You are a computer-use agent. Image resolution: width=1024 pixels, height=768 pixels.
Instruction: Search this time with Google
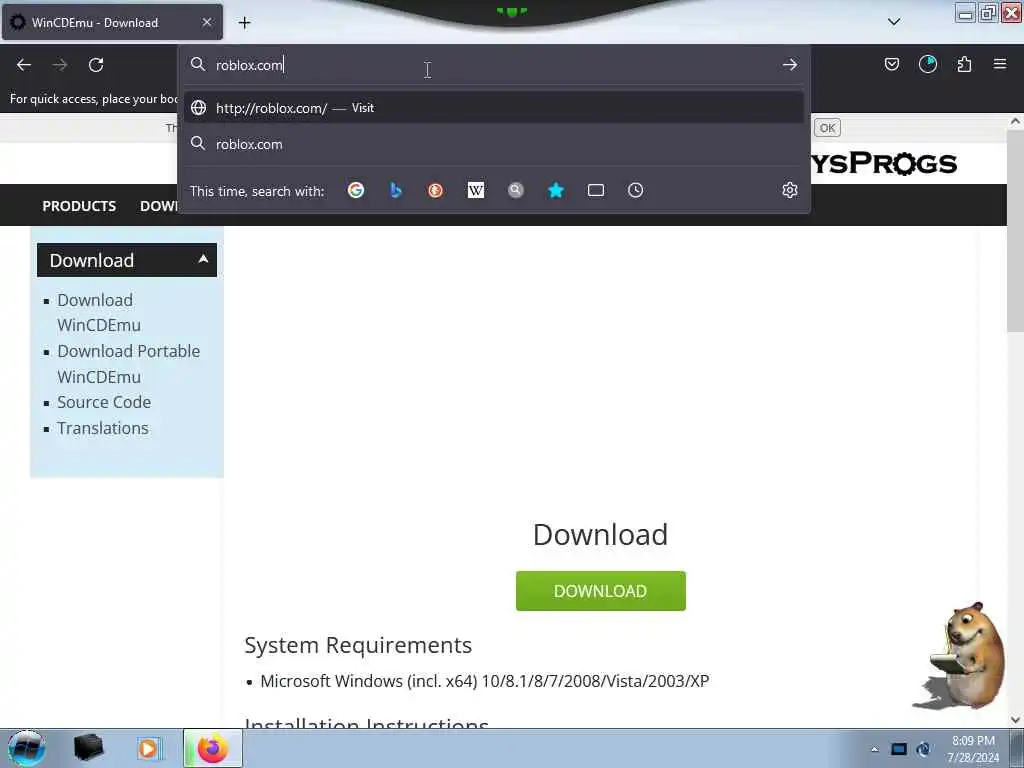(x=356, y=190)
